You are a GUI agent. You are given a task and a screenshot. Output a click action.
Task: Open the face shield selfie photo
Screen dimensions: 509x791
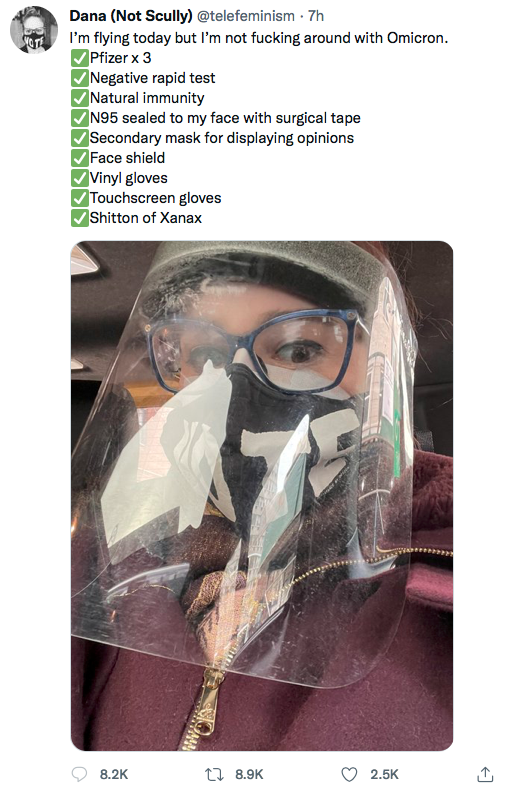tap(262, 496)
